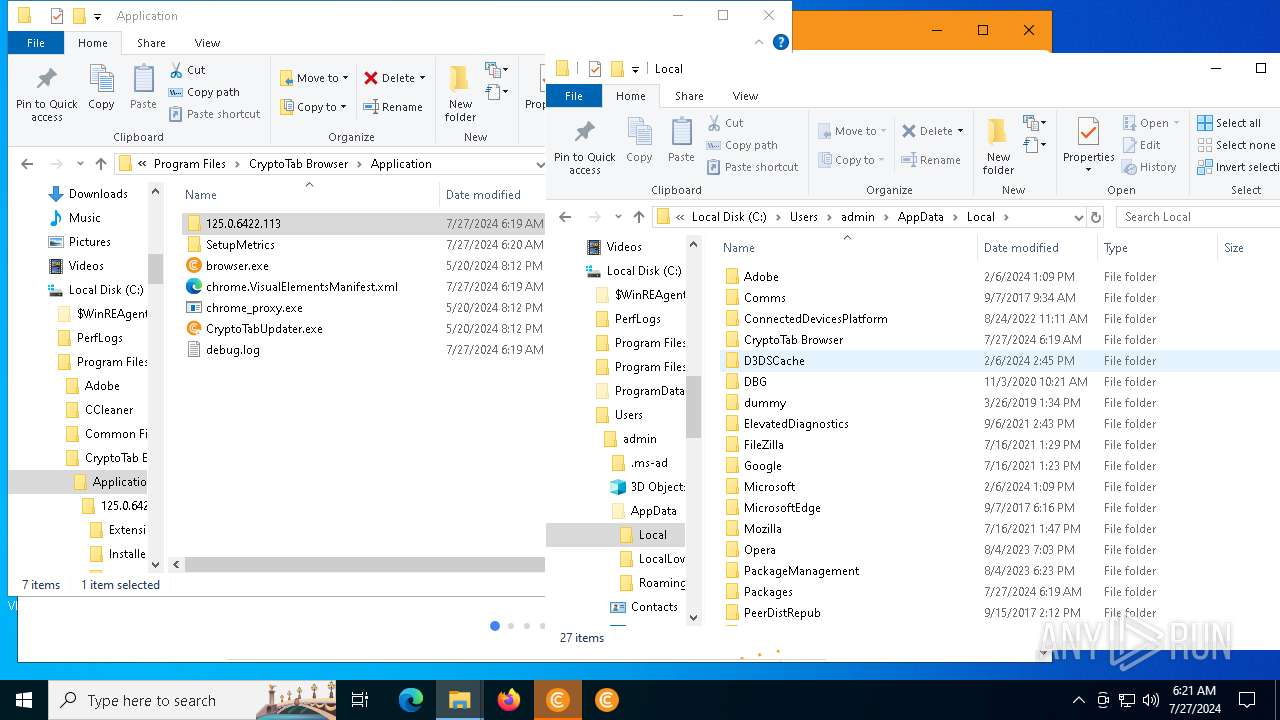The width and height of the screenshot is (1280, 720).
Task: Click Paste shortcut in Application window
Action: (214, 114)
